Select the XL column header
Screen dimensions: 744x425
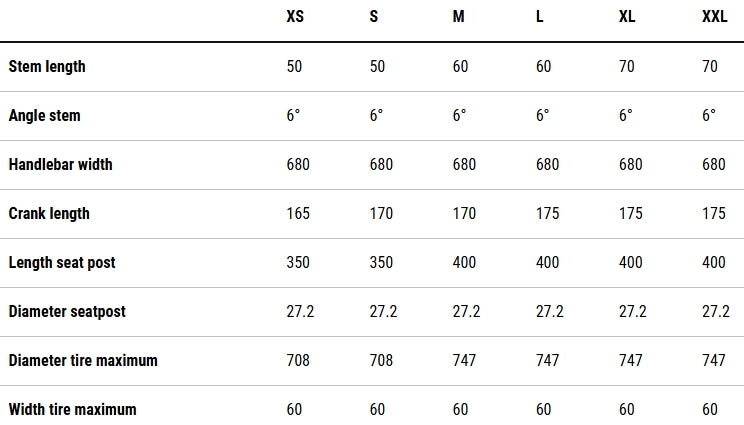tap(628, 18)
